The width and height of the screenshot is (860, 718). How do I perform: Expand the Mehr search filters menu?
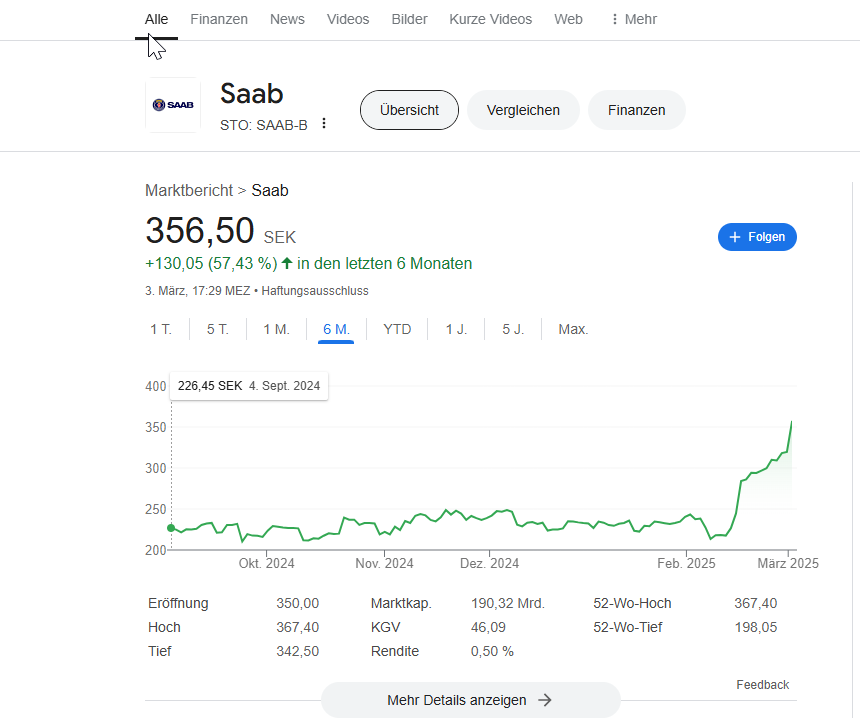pyautogui.click(x=633, y=19)
